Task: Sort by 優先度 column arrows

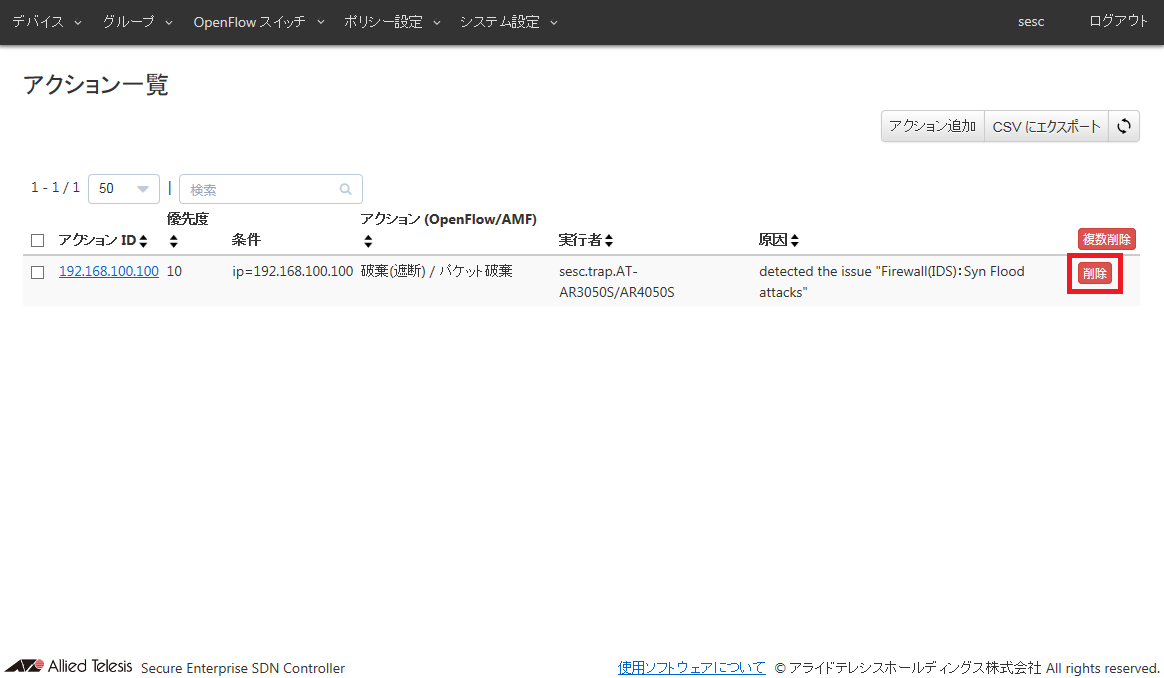Action: pyautogui.click(x=173, y=241)
